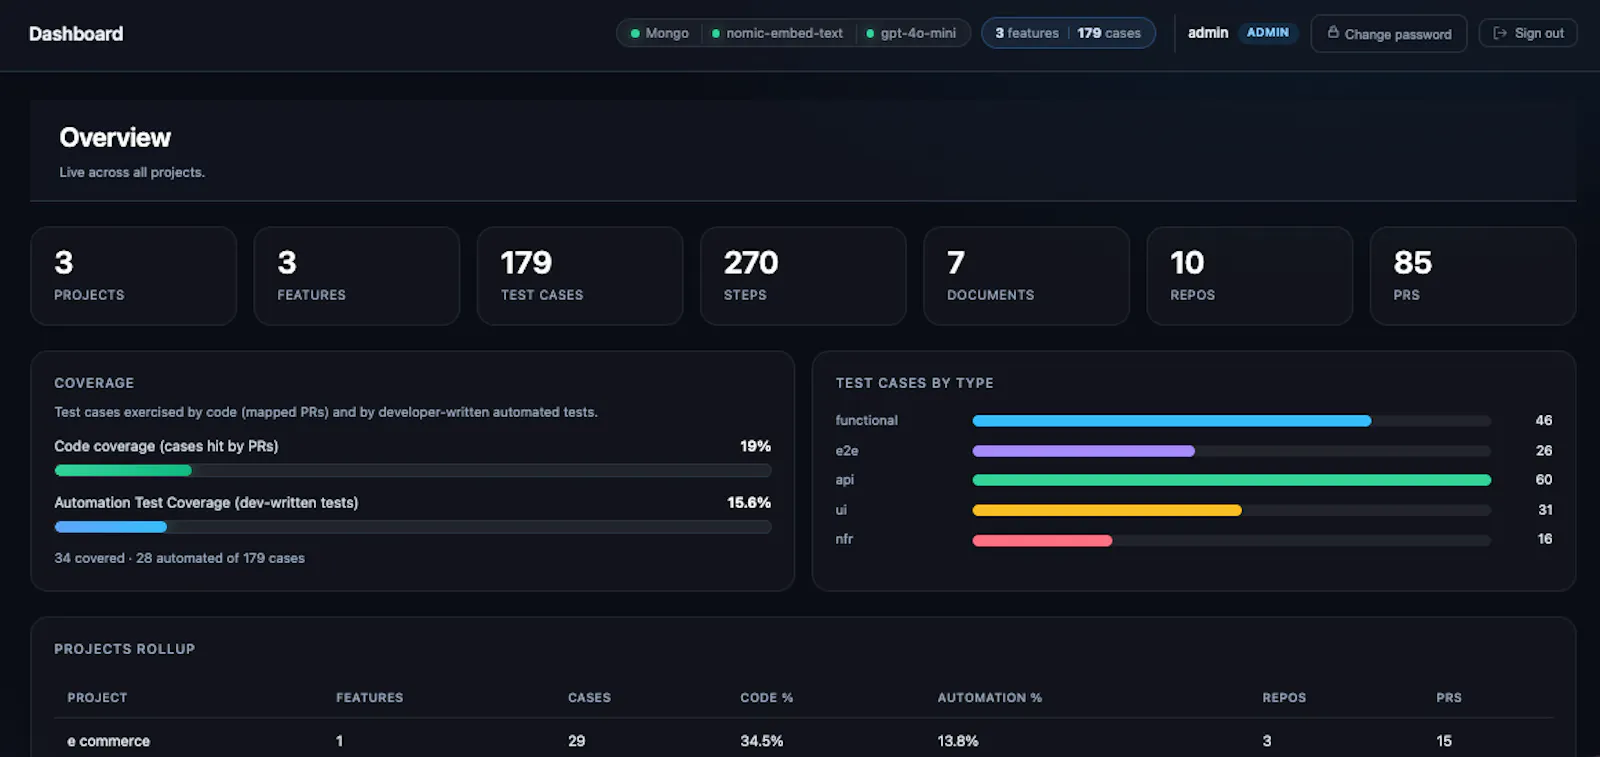Click the REPOS column header in rollup
1600x757 pixels.
1284,698
